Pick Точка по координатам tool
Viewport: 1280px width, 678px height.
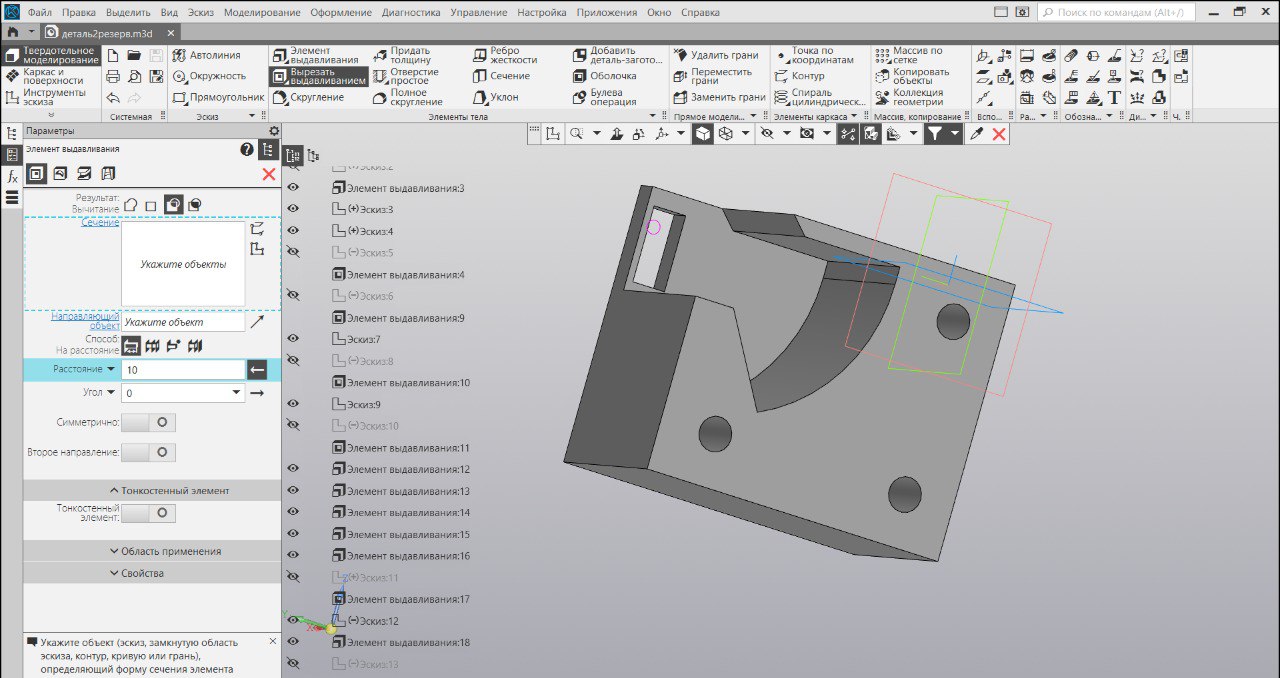[814, 55]
